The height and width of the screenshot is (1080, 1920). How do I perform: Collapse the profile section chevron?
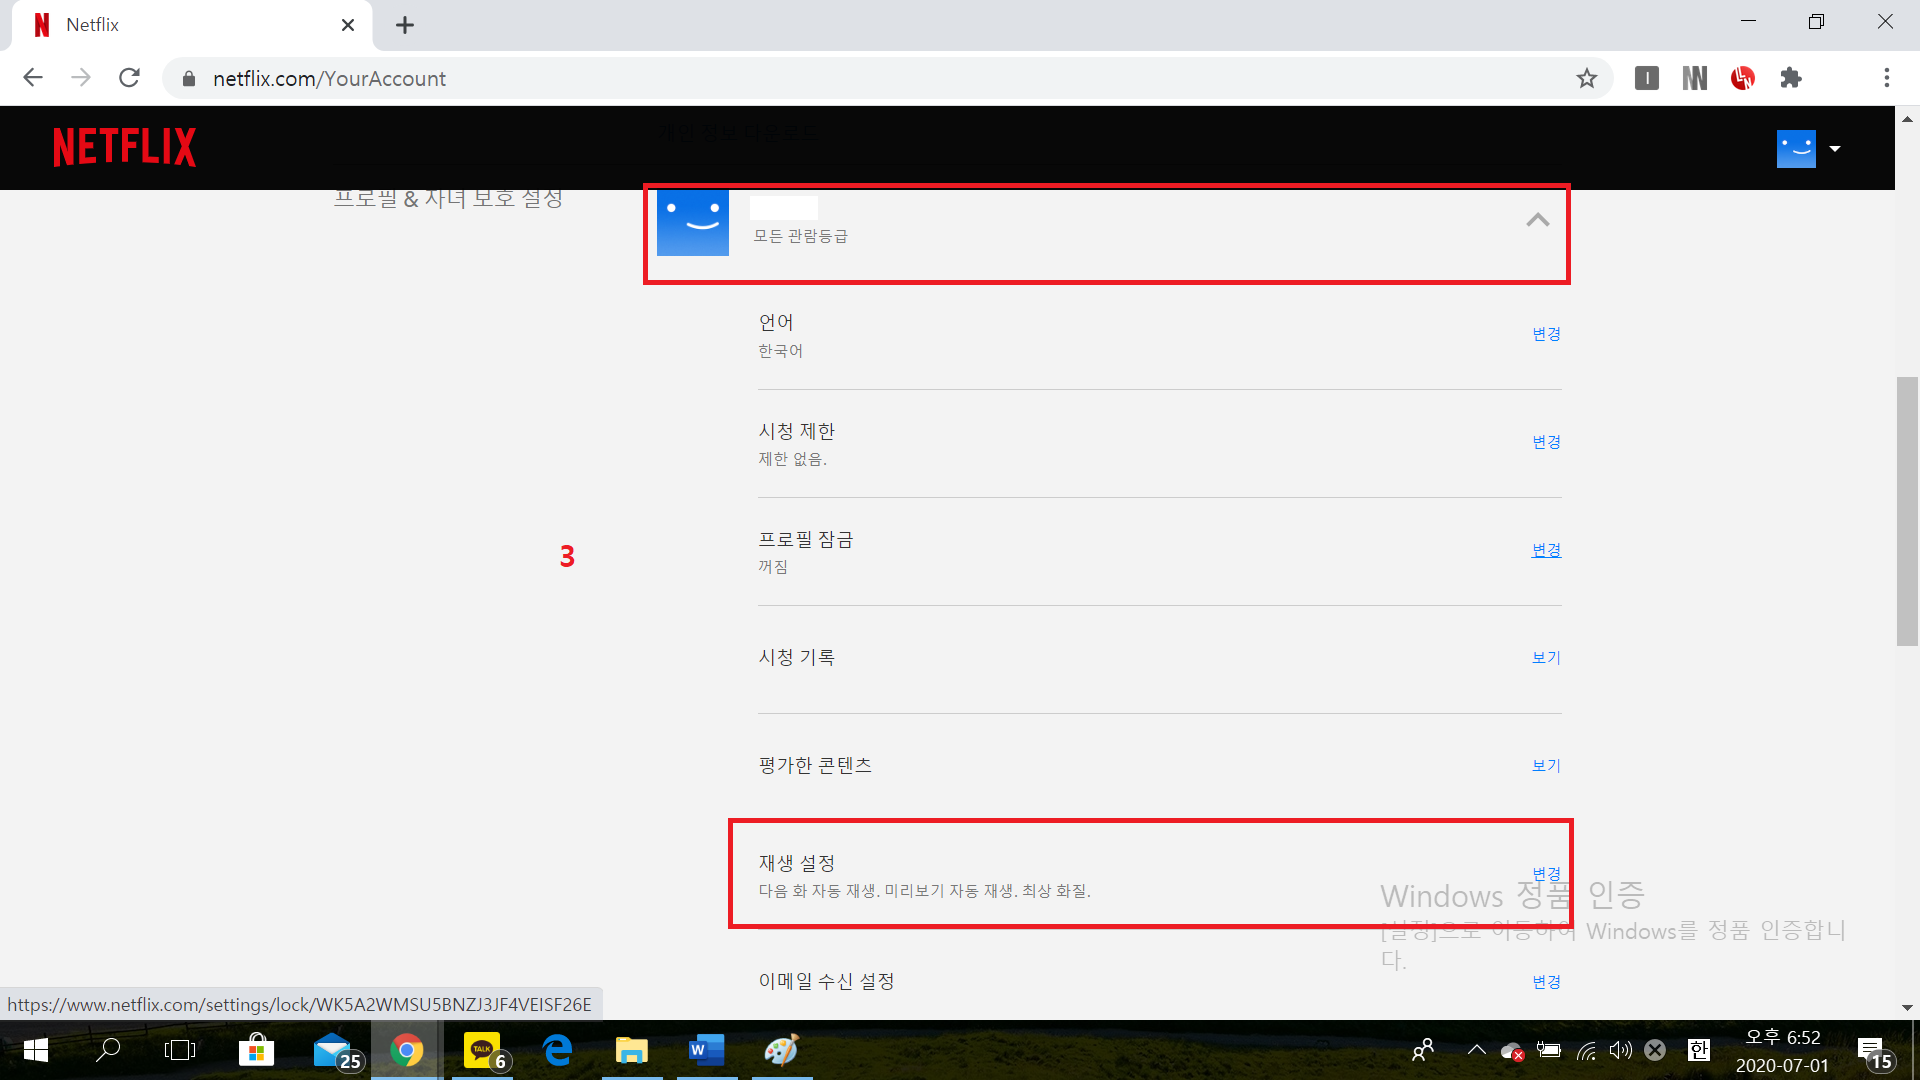pyautogui.click(x=1537, y=221)
